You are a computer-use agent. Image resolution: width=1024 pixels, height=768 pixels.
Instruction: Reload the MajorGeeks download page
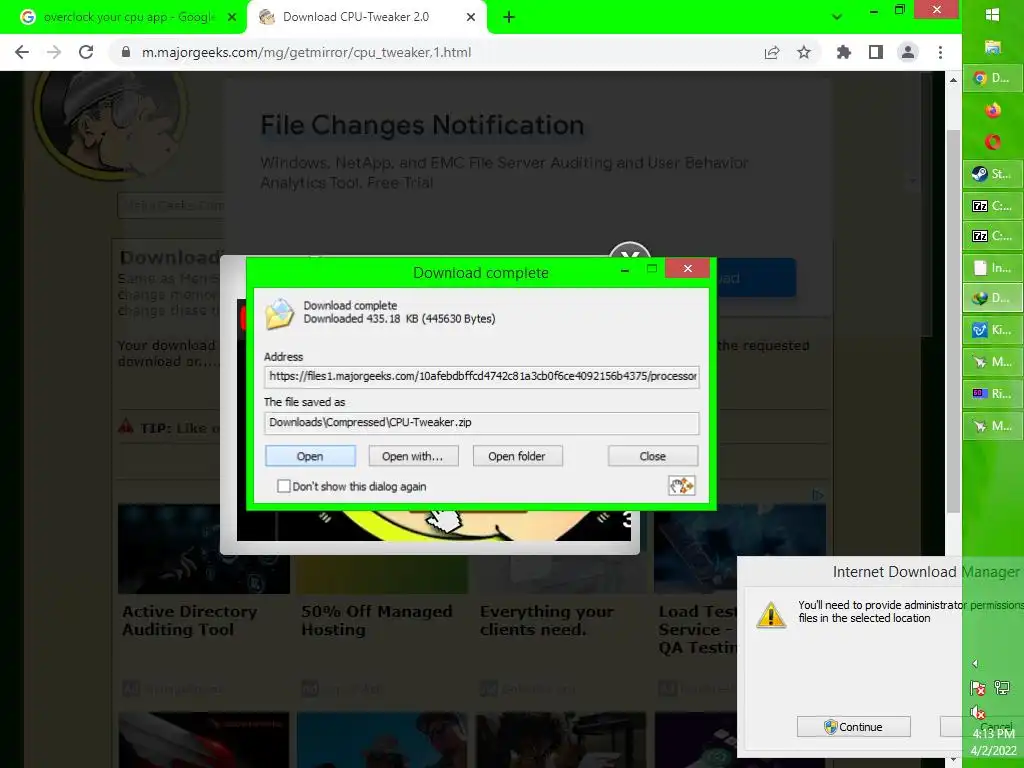point(86,52)
